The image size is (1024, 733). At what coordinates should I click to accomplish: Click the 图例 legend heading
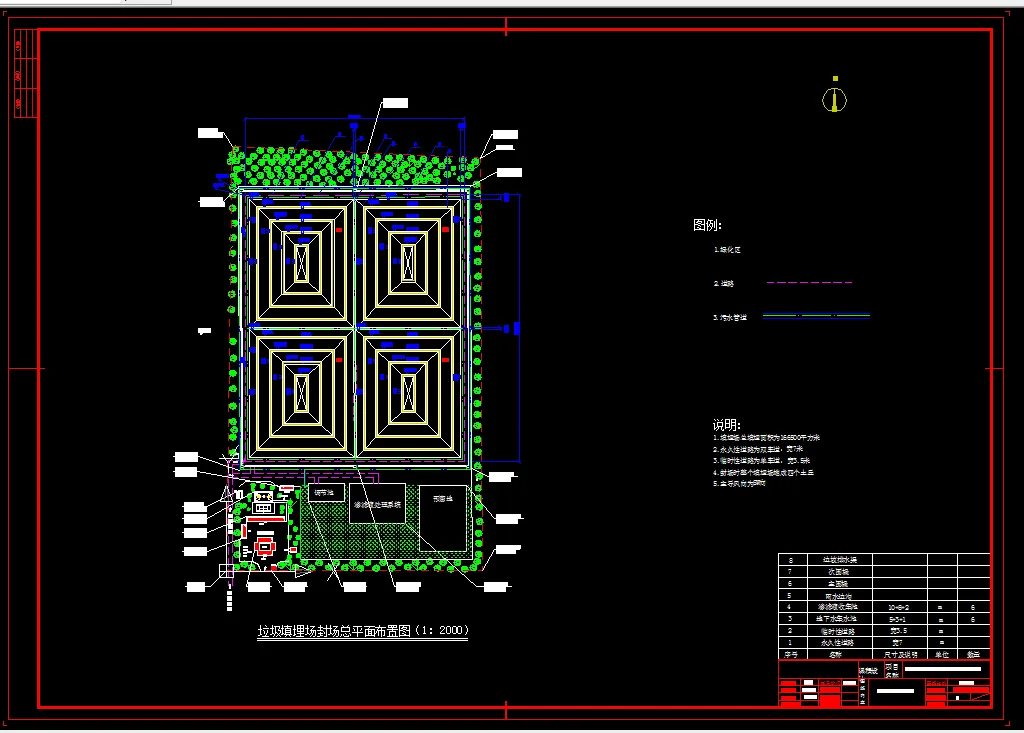(x=707, y=225)
